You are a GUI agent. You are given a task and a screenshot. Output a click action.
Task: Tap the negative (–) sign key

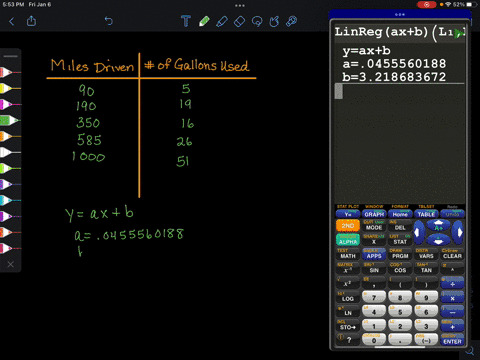pyautogui.click(x=426, y=340)
